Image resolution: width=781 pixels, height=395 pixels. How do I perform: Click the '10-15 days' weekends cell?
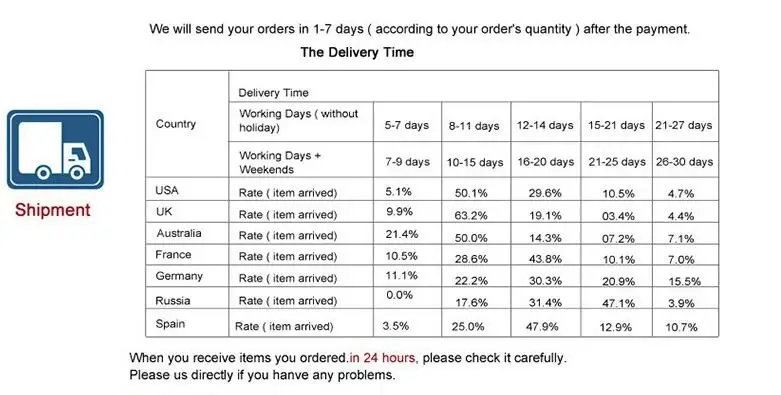(475, 163)
